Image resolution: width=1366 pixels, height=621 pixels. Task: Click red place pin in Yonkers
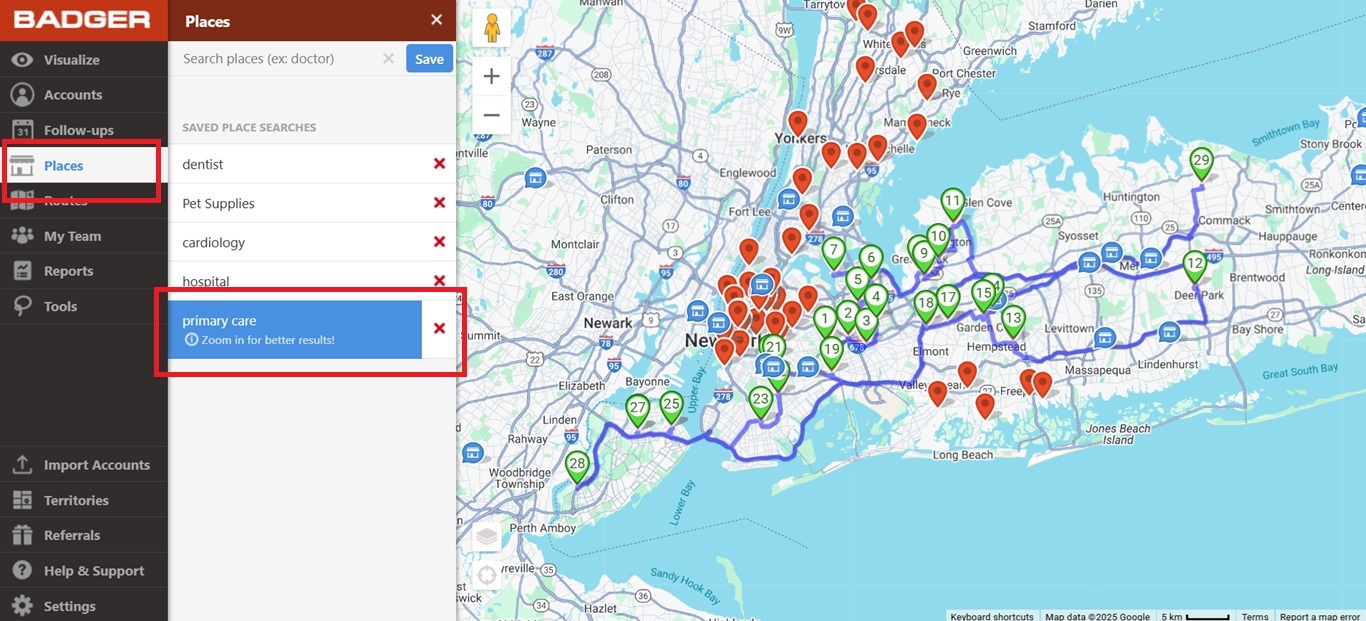[x=797, y=124]
